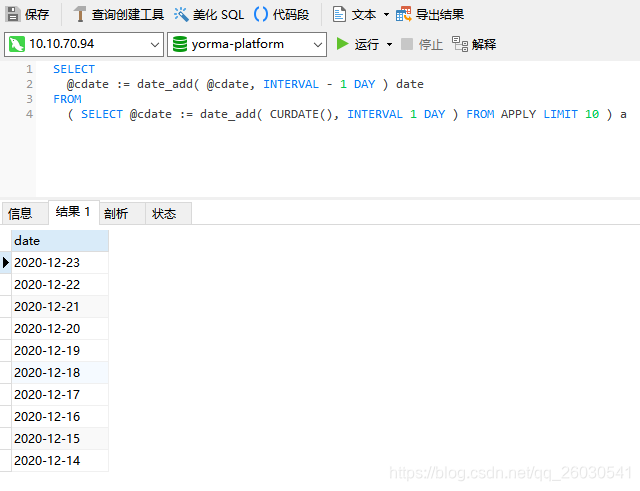Click the date column header

(x=60, y=241)
